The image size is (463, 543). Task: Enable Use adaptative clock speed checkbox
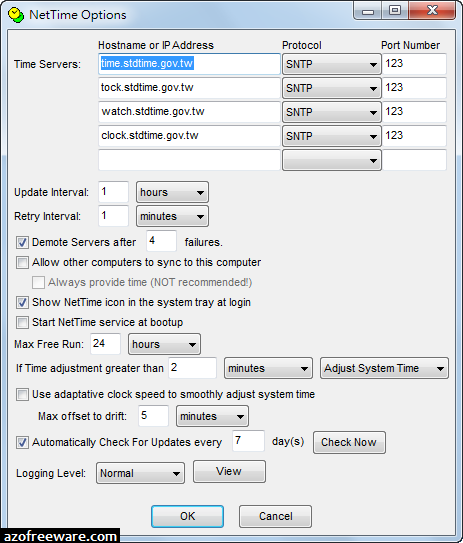[23, 394]
